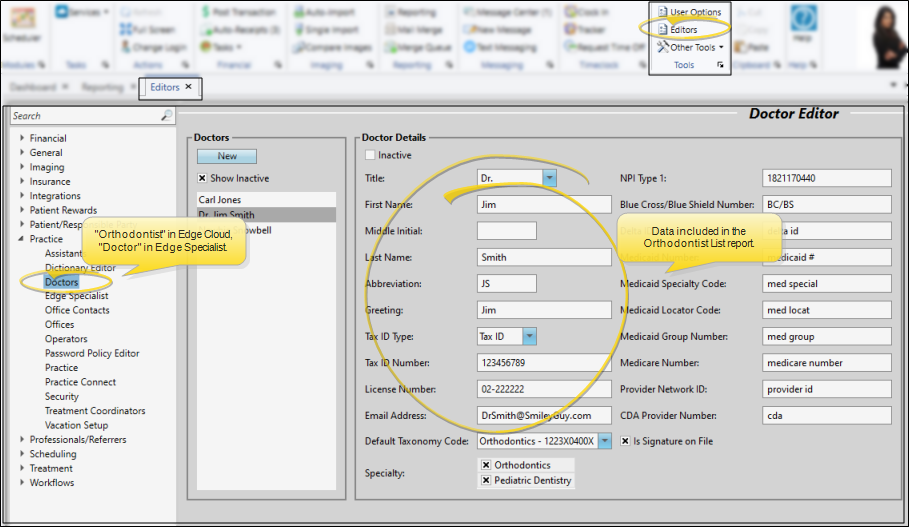Click the Help icon in the ribbon
This screenshot has height=528, width=909.
coord(802,22)
